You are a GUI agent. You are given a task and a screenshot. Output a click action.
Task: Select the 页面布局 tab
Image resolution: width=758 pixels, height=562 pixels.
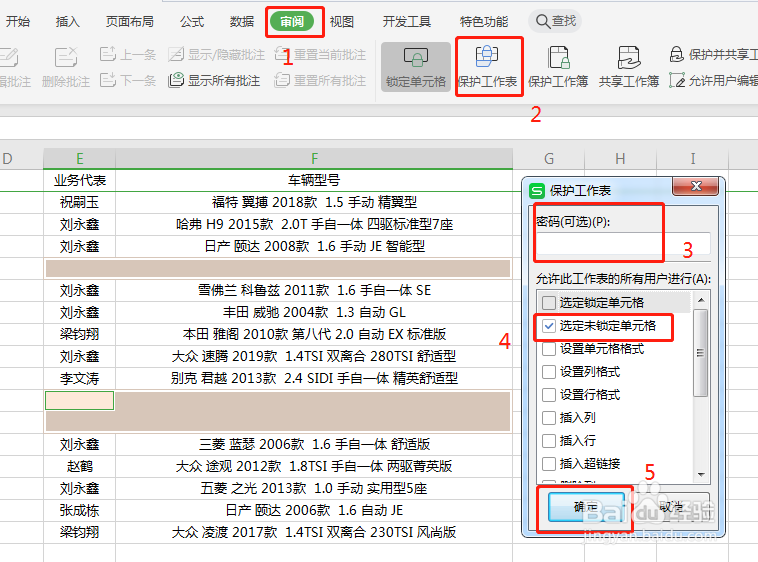(130, 21)
